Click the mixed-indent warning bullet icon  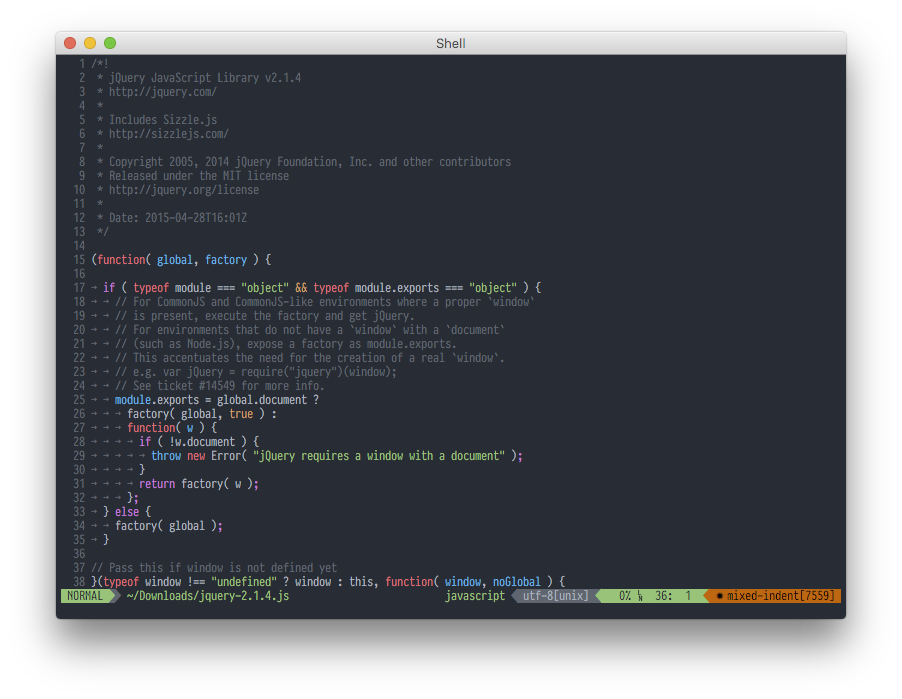(x=719, y=596)
